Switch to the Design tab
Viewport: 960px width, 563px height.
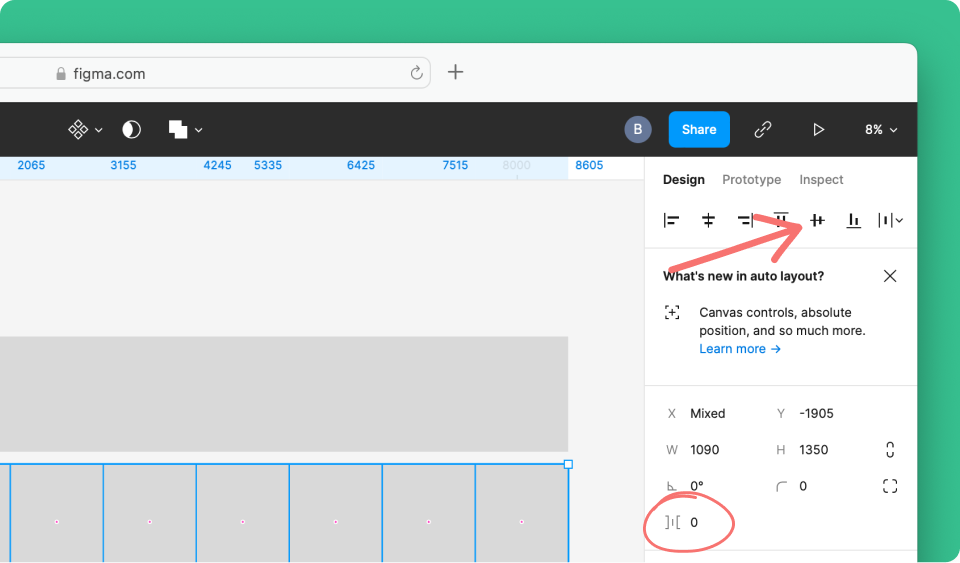[683, 179]
